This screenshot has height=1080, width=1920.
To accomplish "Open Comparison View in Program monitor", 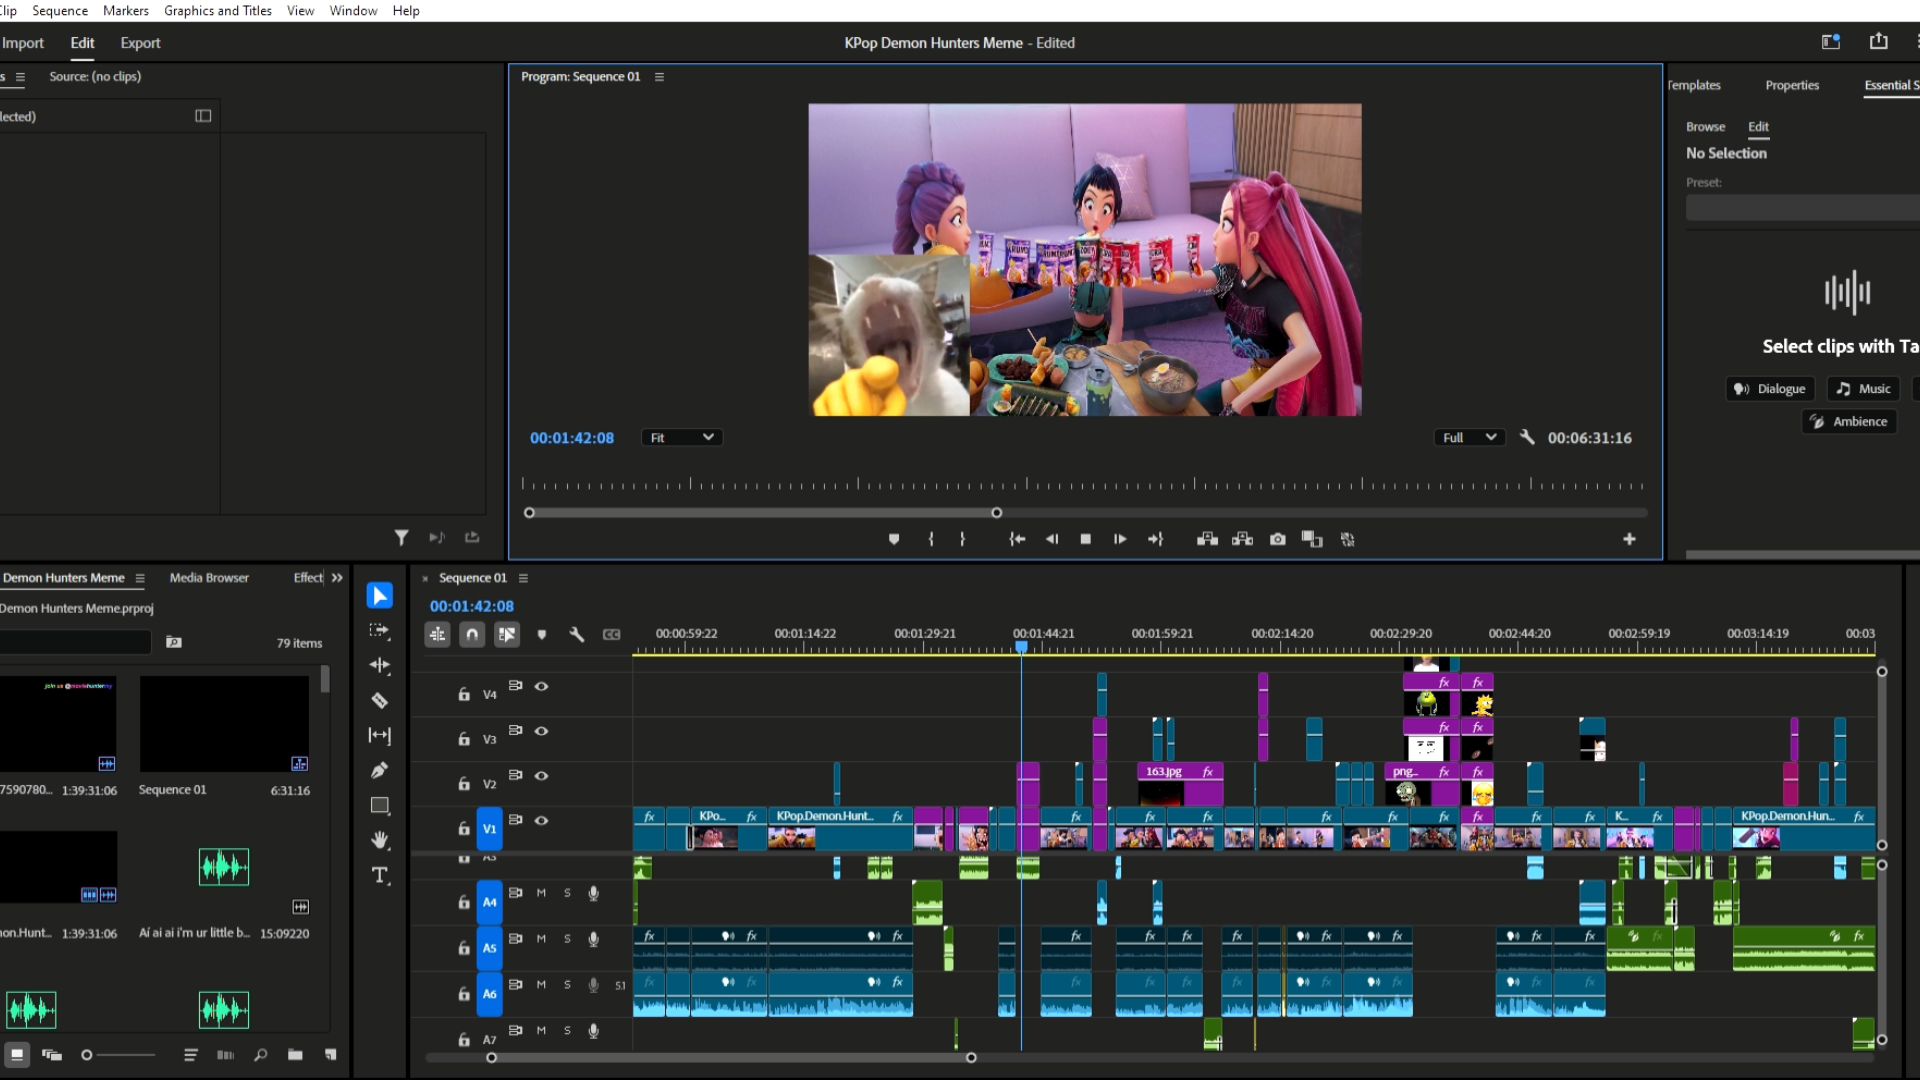I will (1312, 539).
